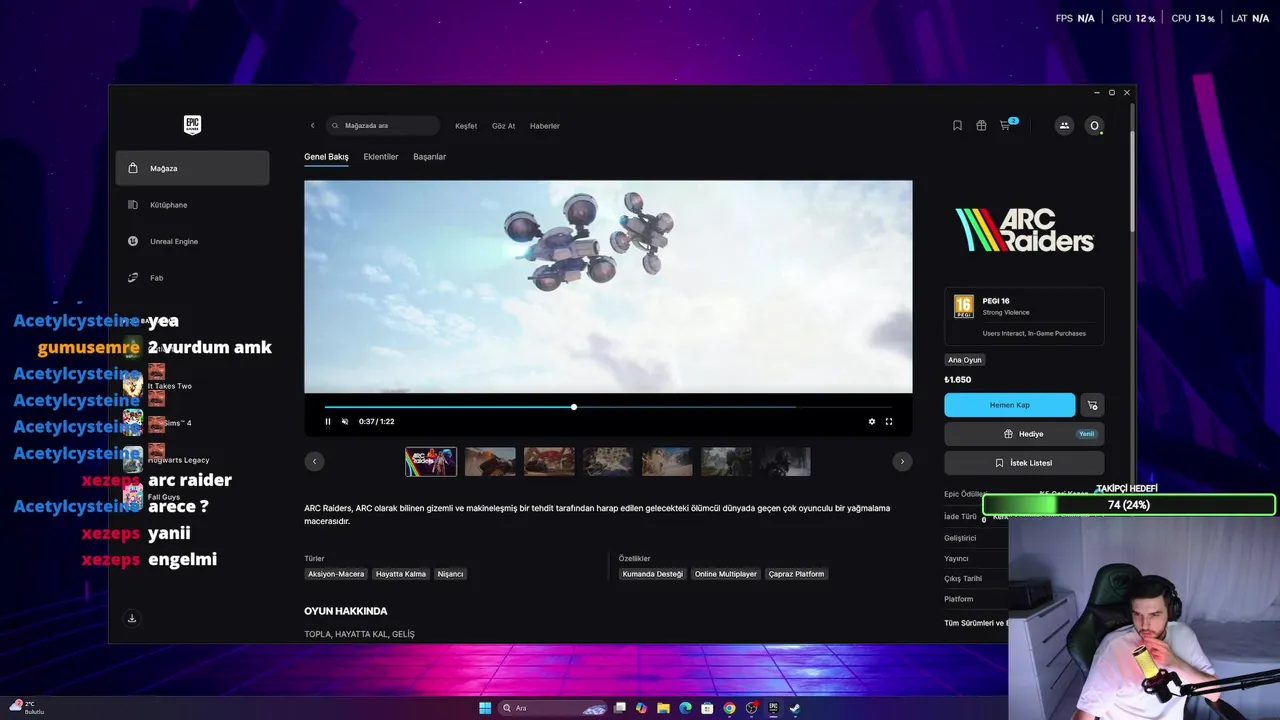
Task: Select the fourth media thumbnail
Action: coord(608,461)
